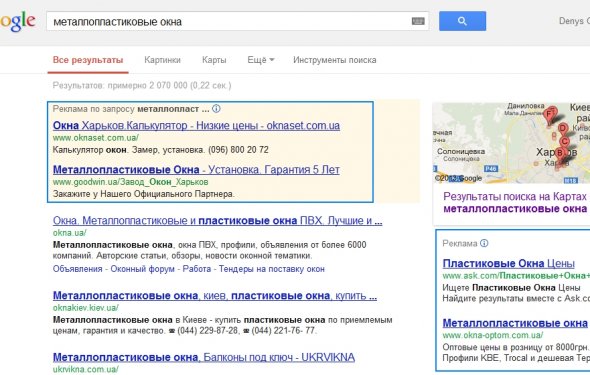Image resolution: width=590 pixels, height=375 pixels.
Task: Click 'Результатов: примерно 2 070 000' count text
Action: point(142,85)
